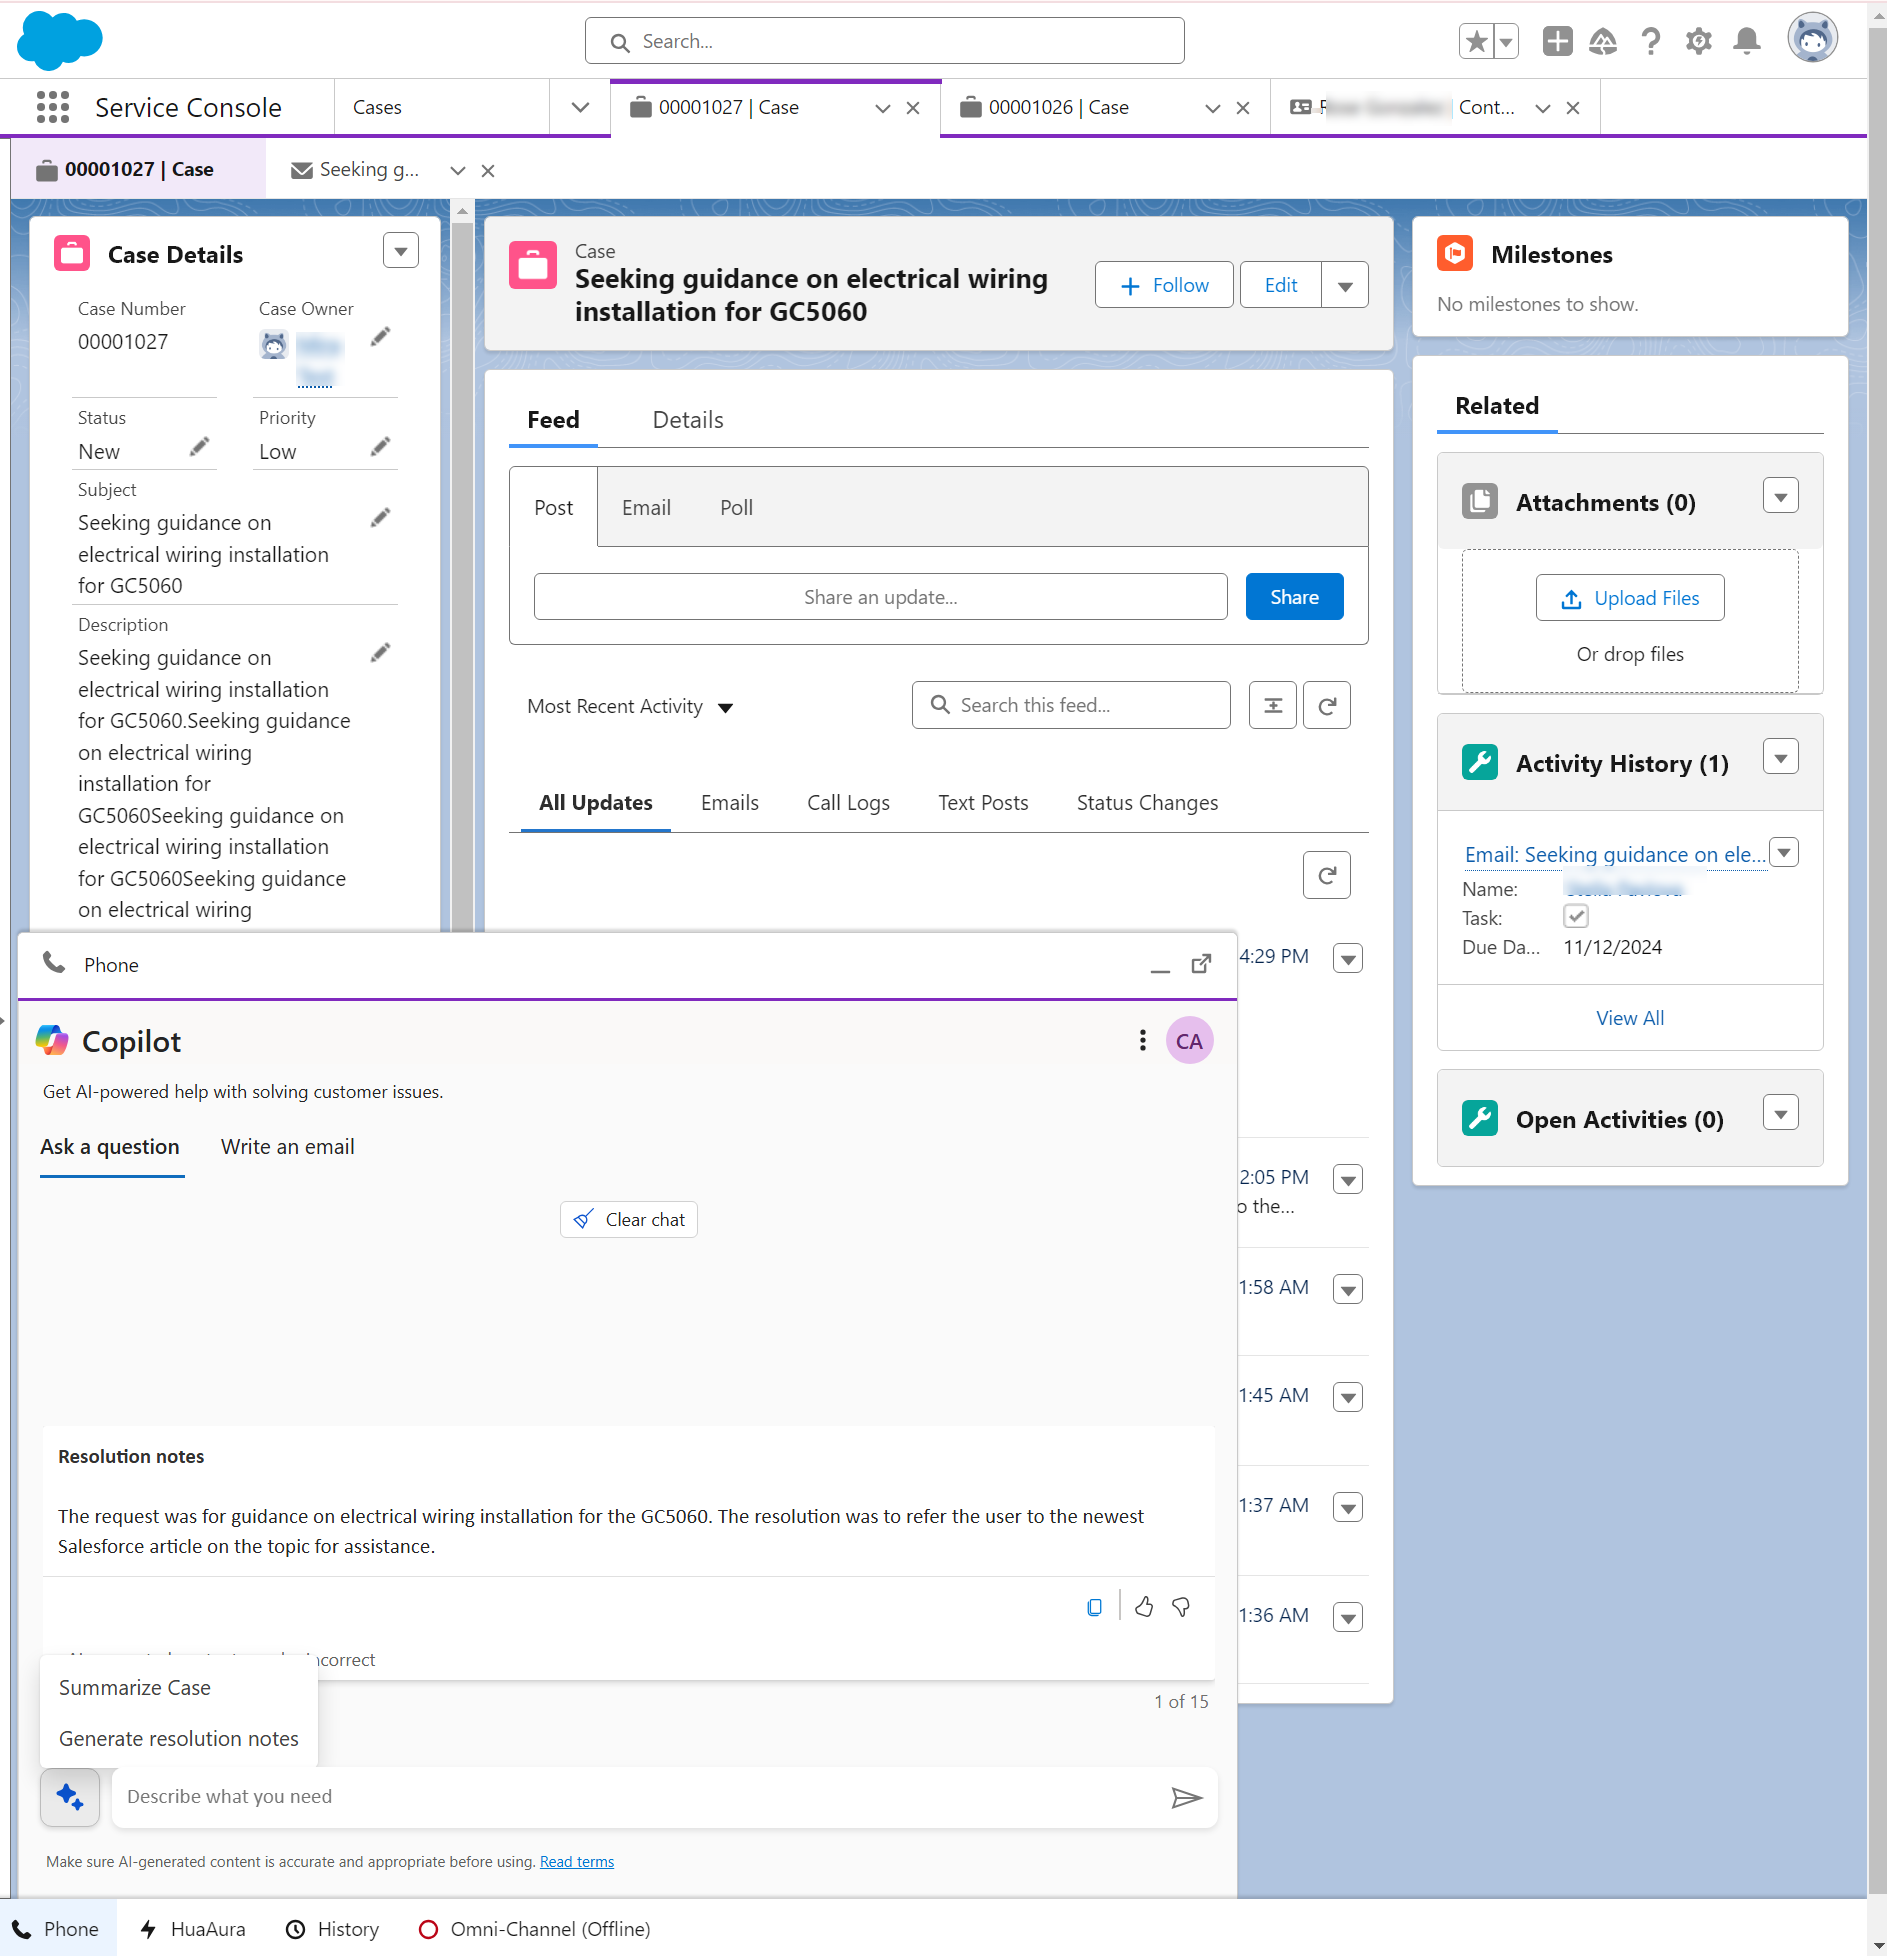
Task: Edit the Description field pencil icon
Action: tap(380, 652)
